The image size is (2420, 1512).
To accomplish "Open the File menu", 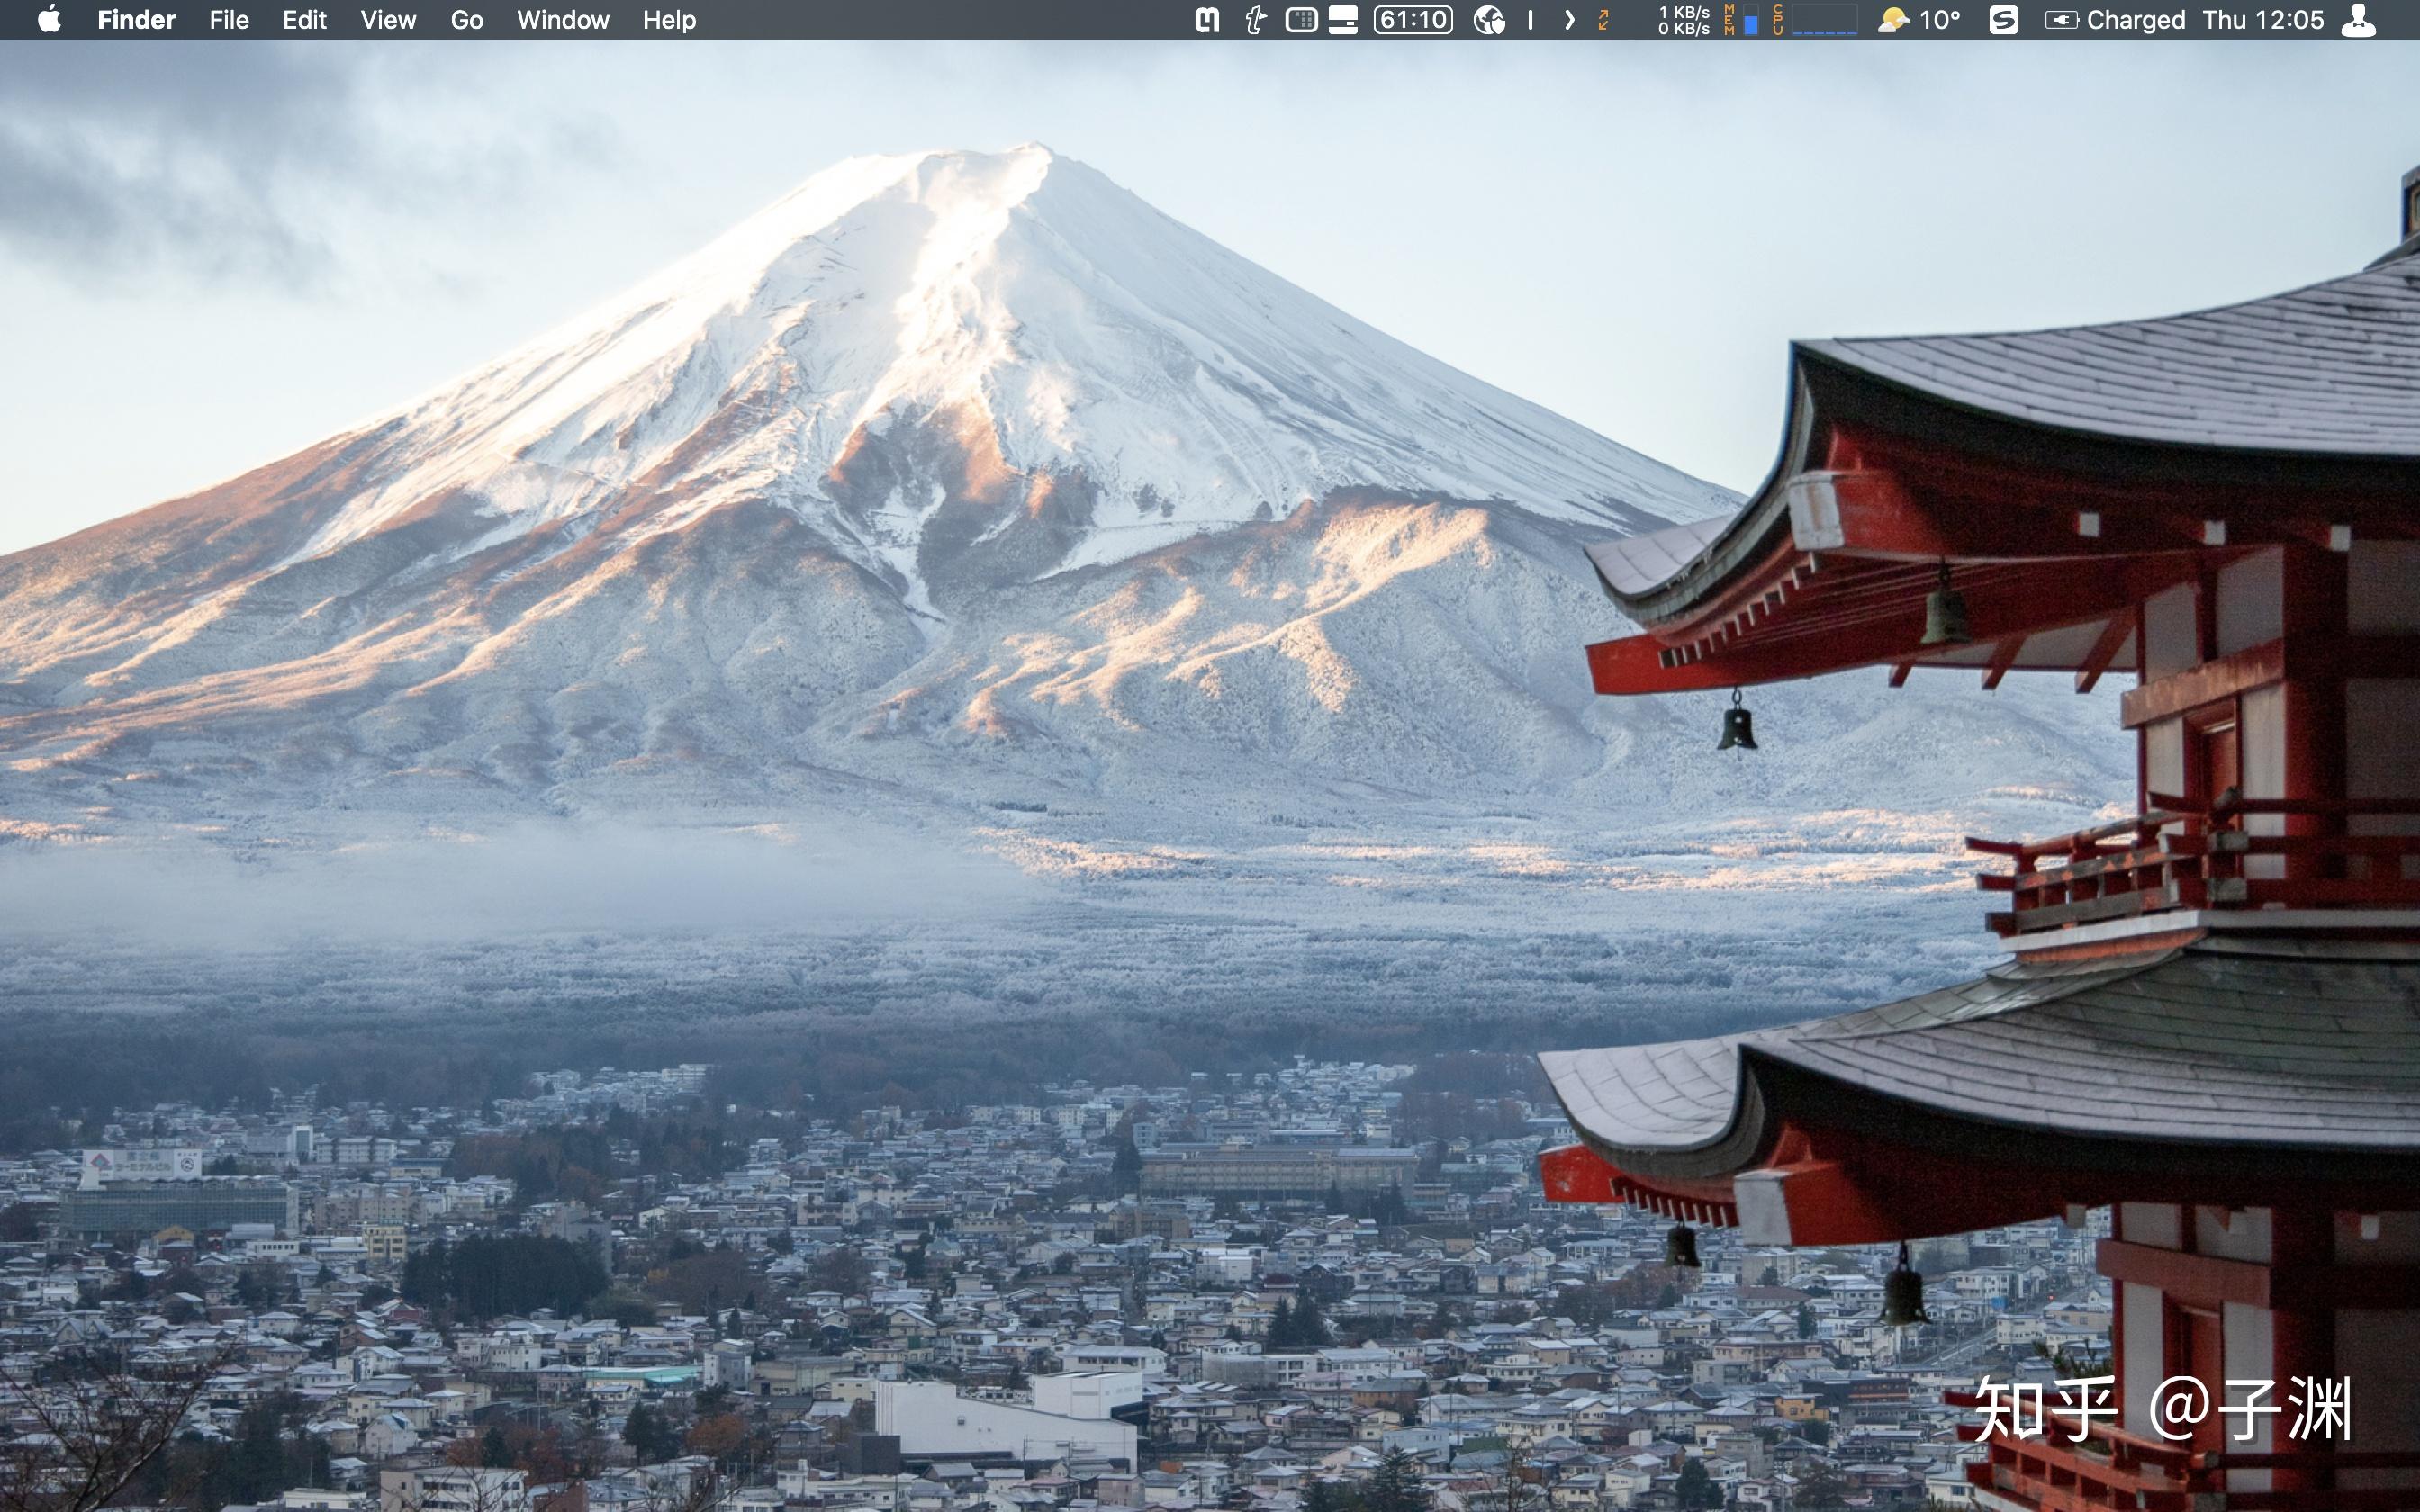I will tap(229, 20).
